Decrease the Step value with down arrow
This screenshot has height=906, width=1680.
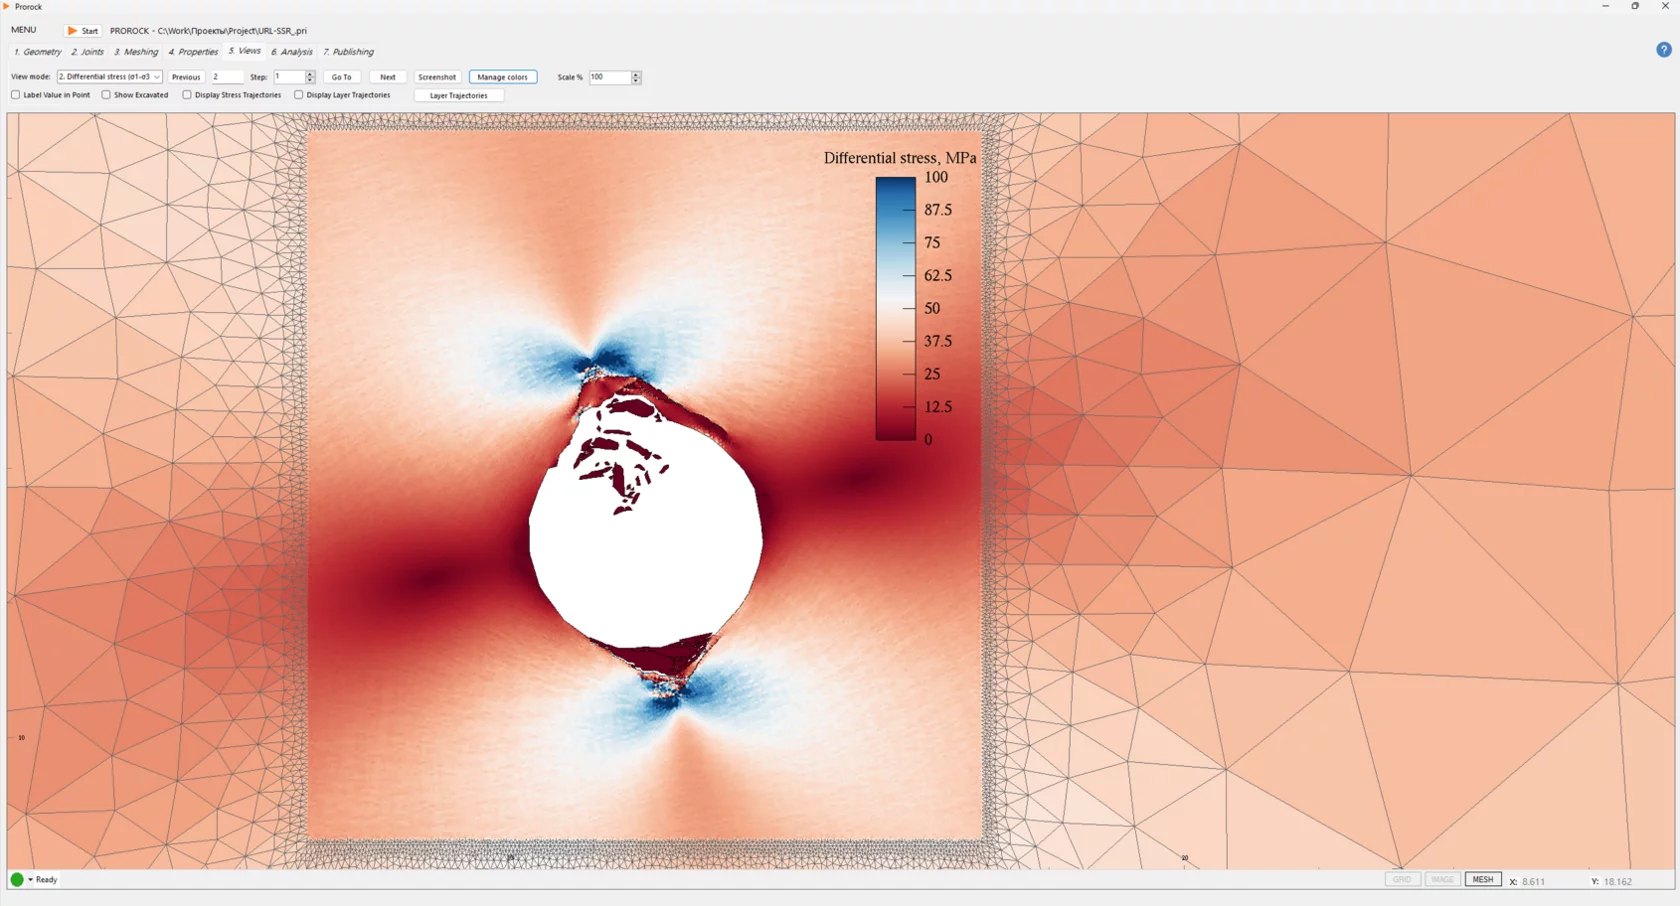click(x=310, y=80)
